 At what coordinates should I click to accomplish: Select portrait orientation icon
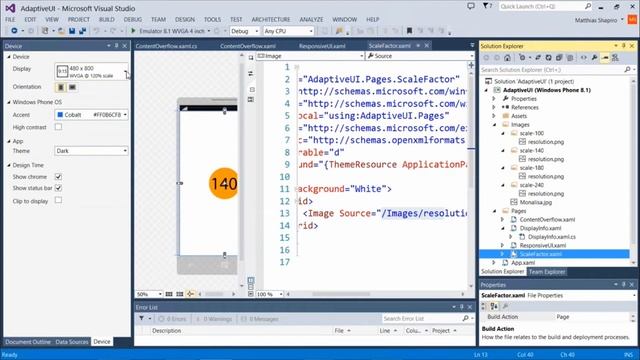pos(61,87)
